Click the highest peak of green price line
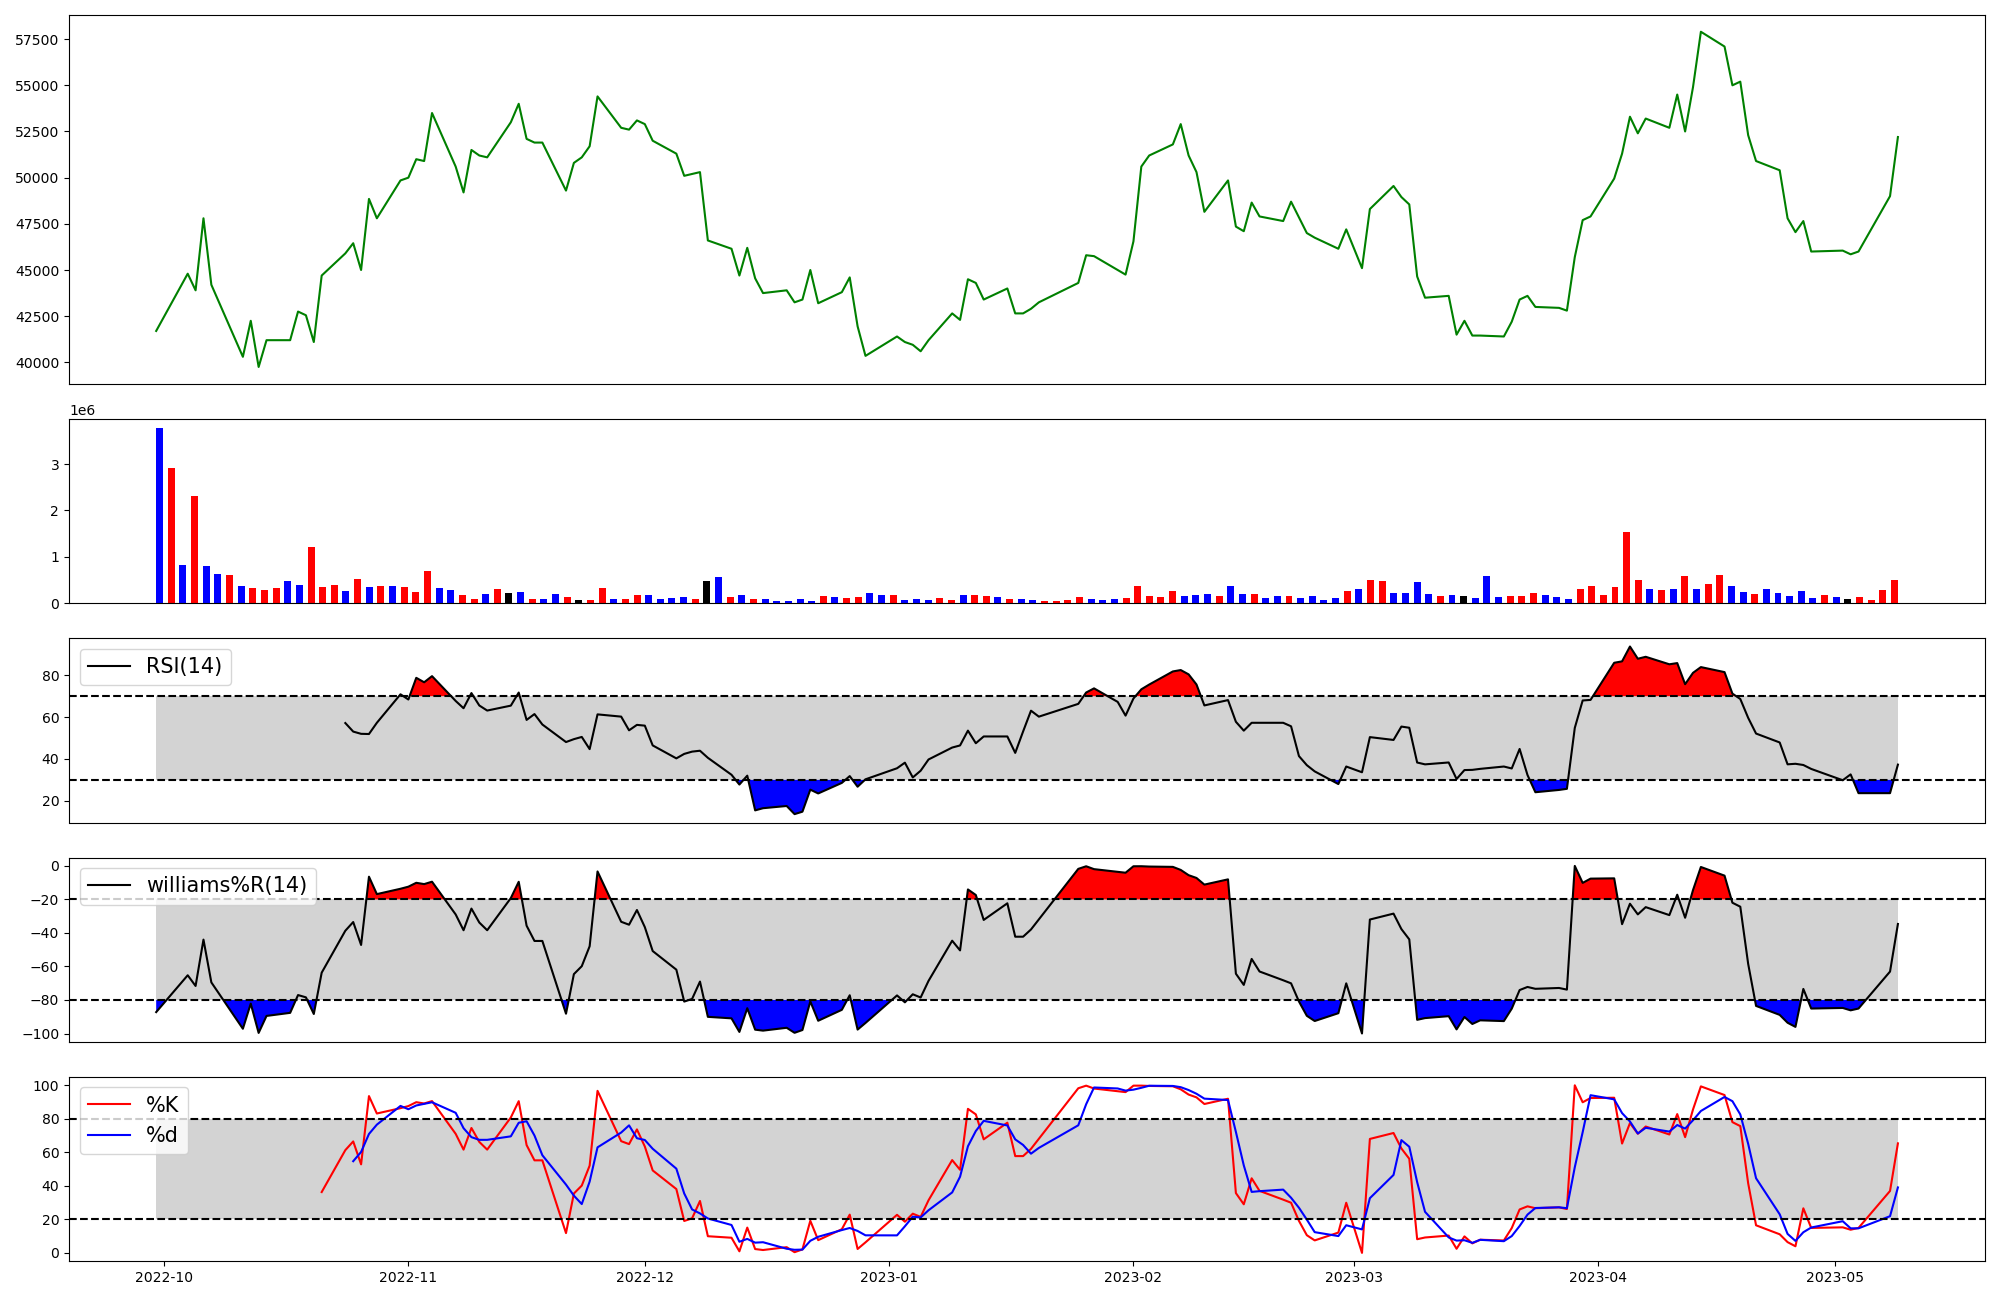The image size is (2000, 1300). coord(1700,32)
